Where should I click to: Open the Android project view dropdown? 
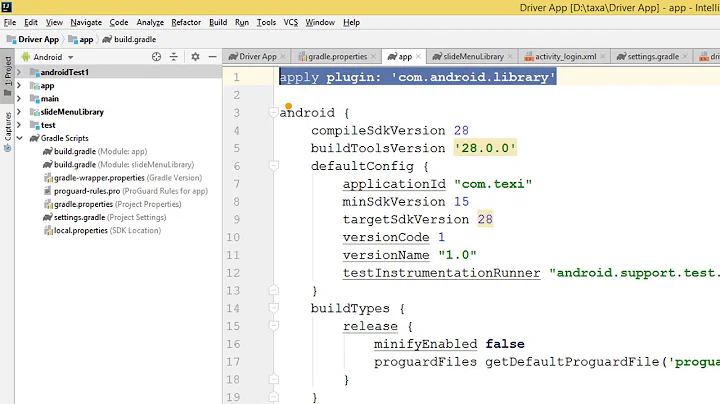47,57
